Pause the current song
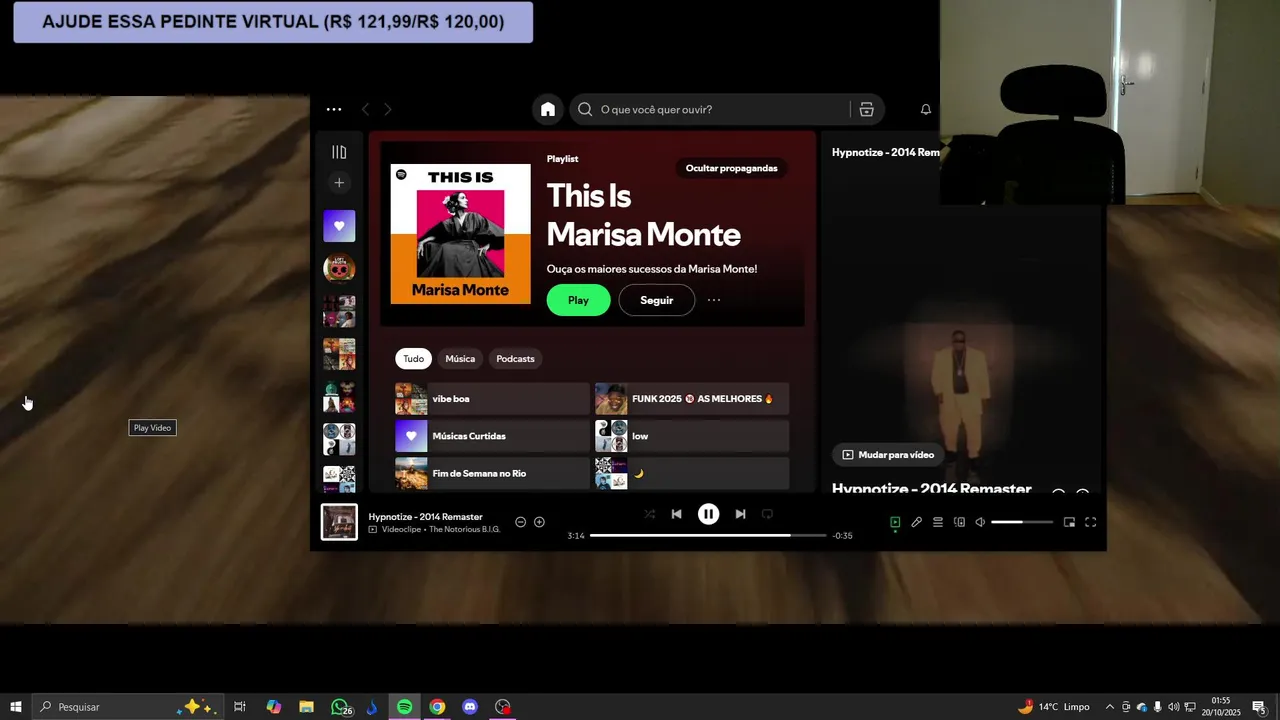 [x=708, y=514]
